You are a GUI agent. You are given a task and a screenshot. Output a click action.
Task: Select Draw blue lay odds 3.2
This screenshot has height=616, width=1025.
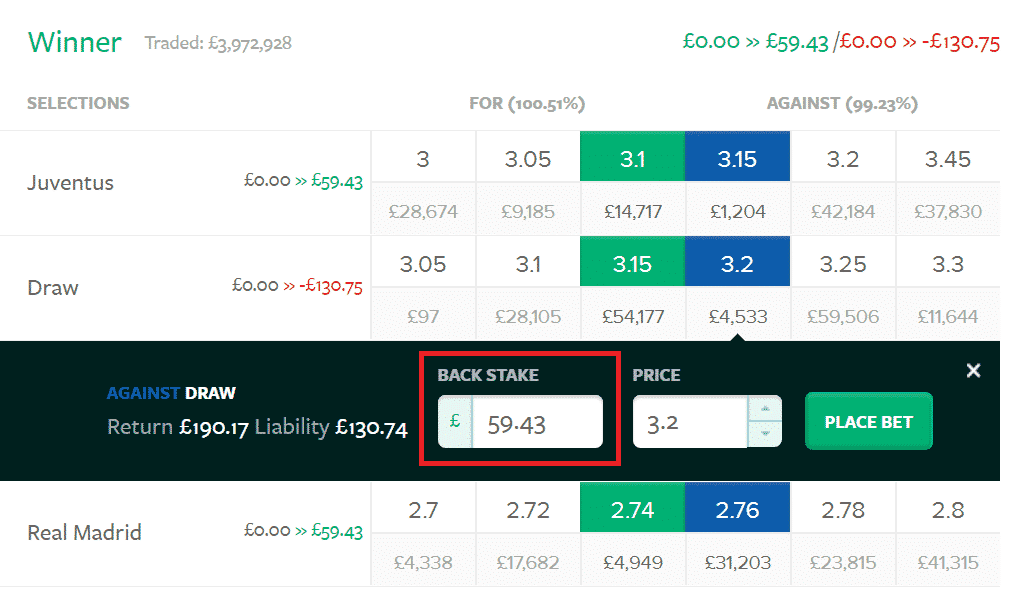737,264
